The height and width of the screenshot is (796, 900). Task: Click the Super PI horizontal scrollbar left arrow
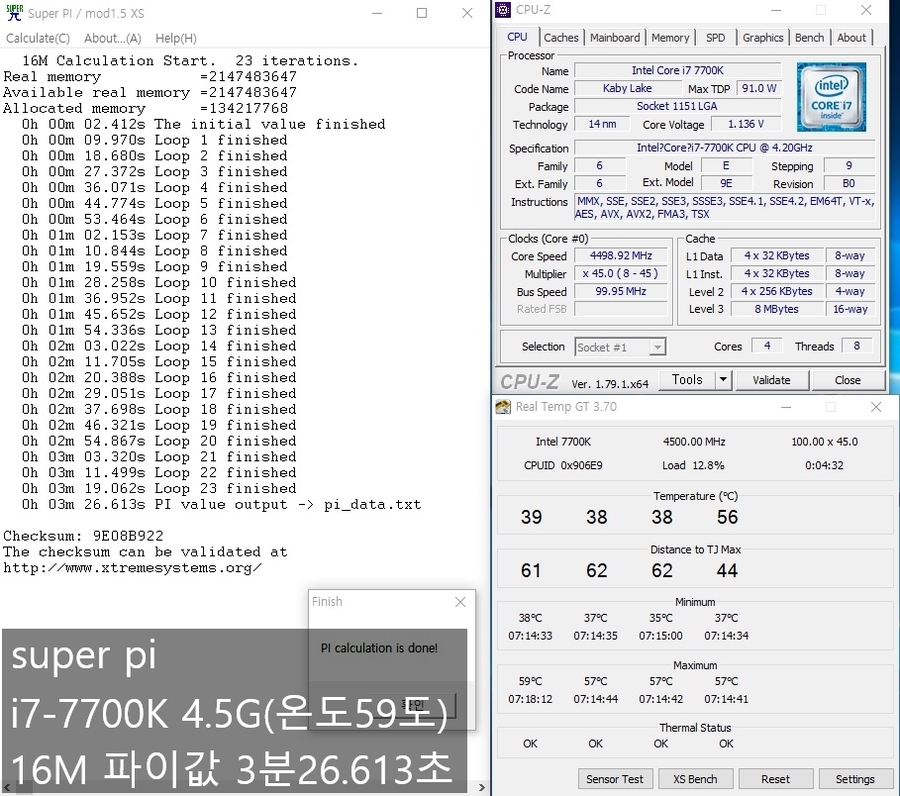[7, 787]
